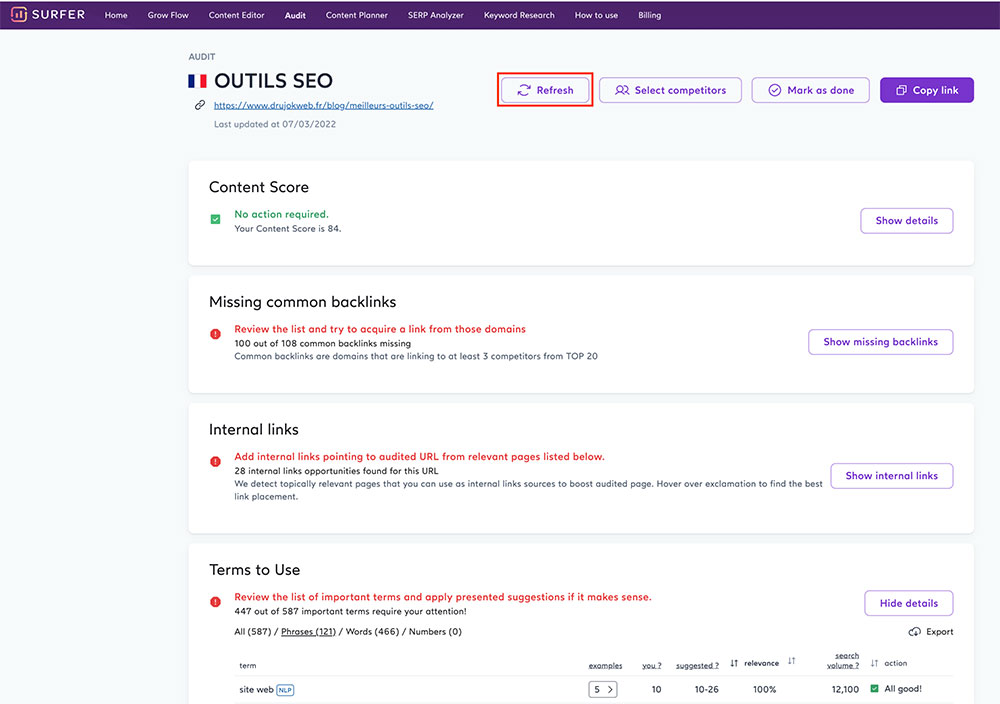Image resolution: width=1000 pixels, height=704 pixels.
Task: Click the Surfer logo icon
Action: 18,14
